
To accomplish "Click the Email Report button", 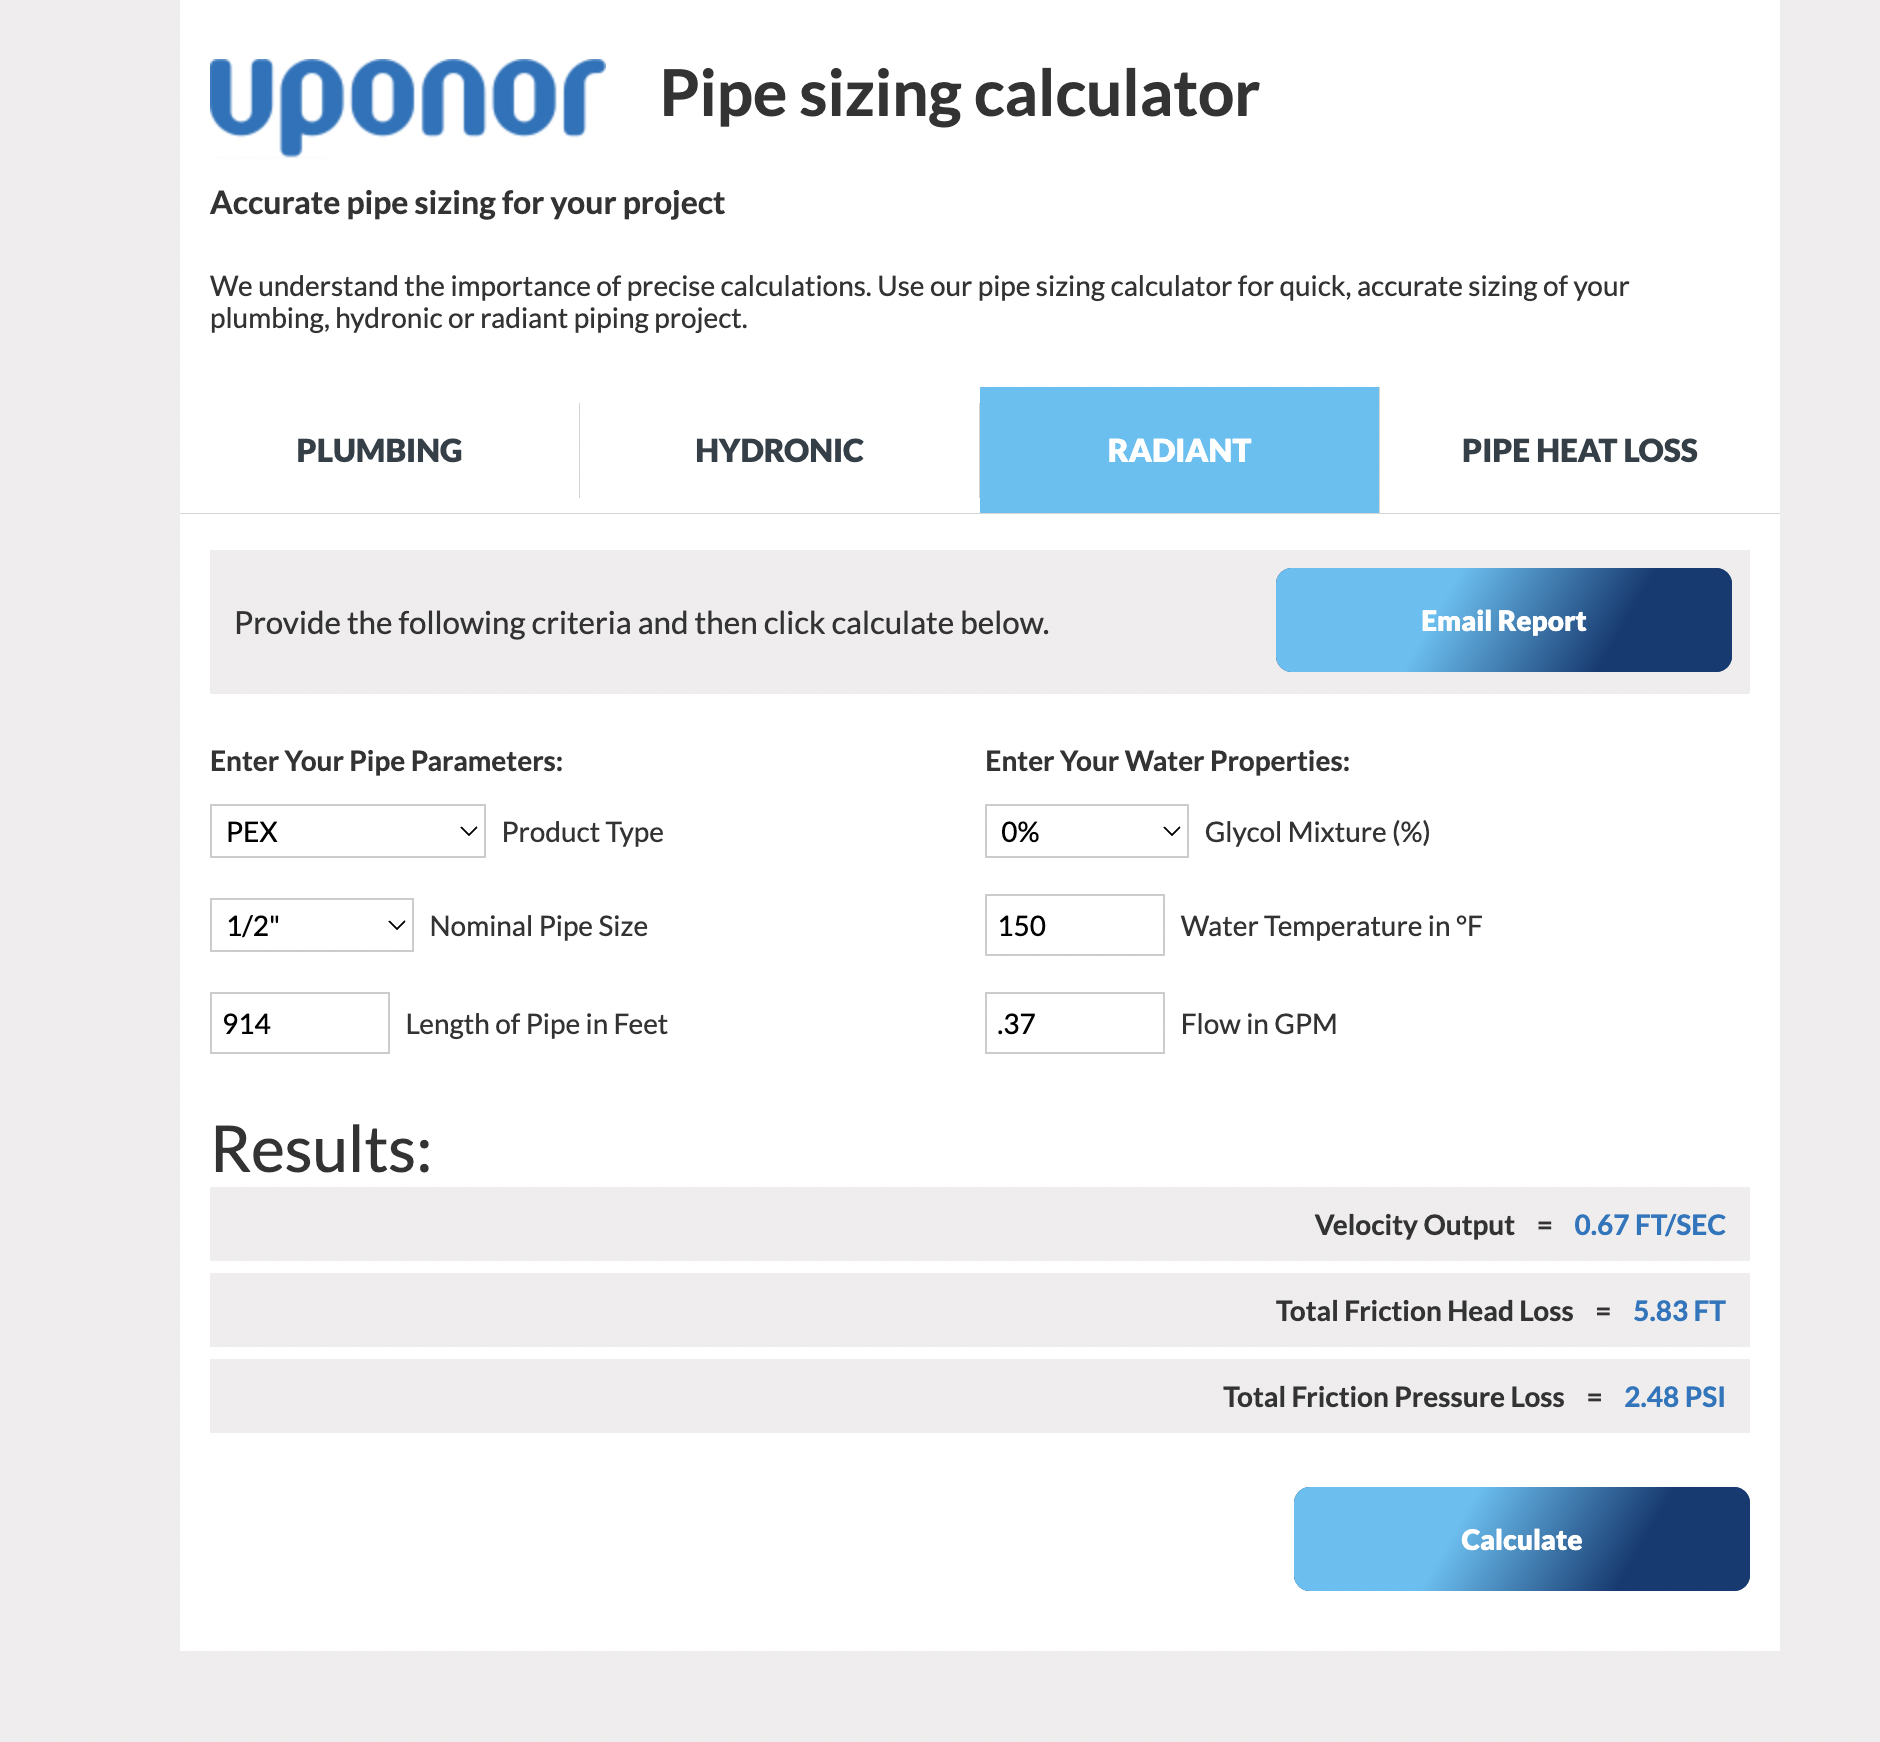I will click(x=1504, y=620).
